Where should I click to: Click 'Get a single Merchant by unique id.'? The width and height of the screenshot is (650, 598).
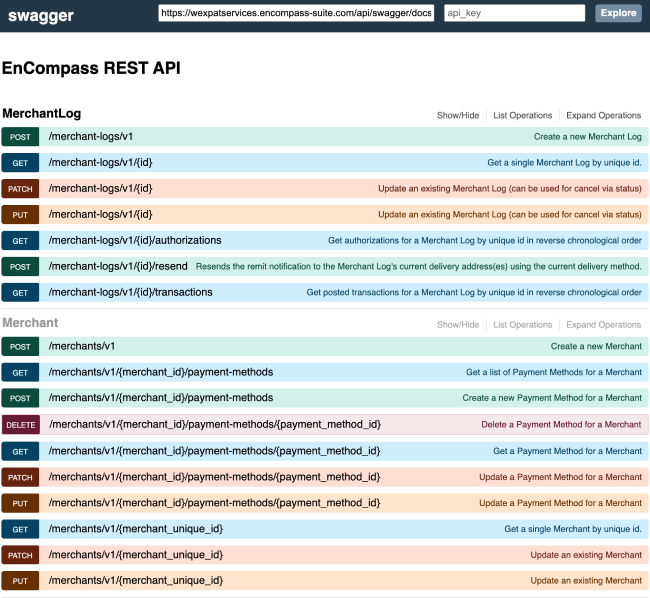[573, 529]
